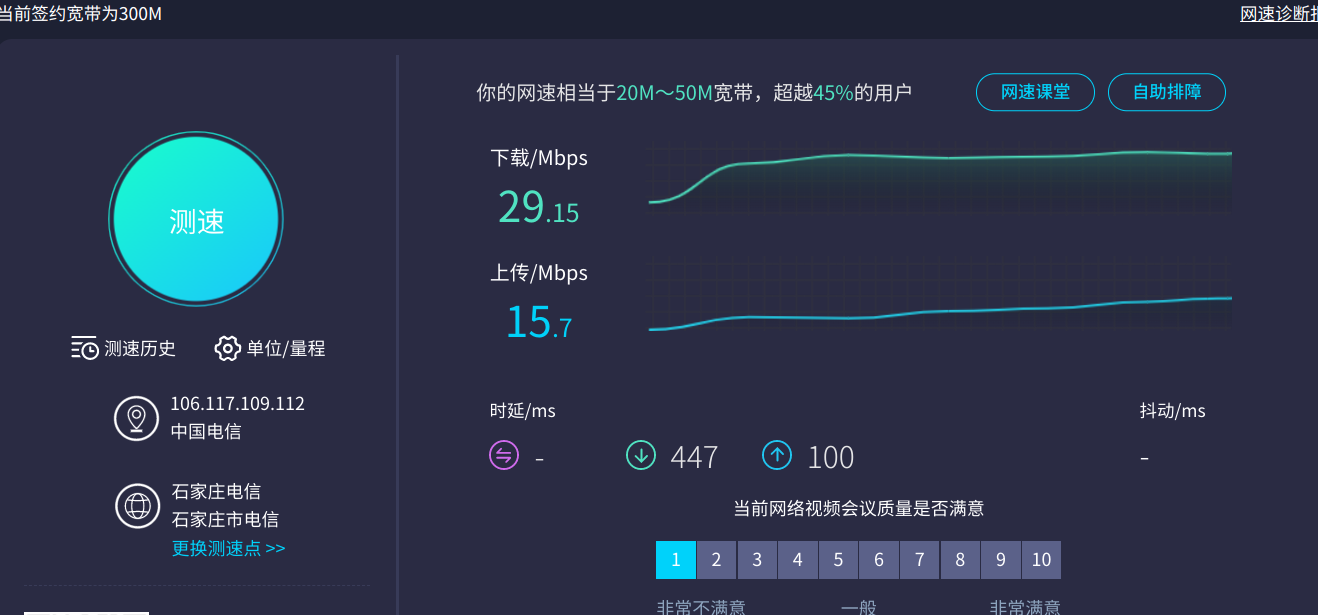Click the 当前网络视频会议质量是否满意 question text

click(x=859, y=508)
